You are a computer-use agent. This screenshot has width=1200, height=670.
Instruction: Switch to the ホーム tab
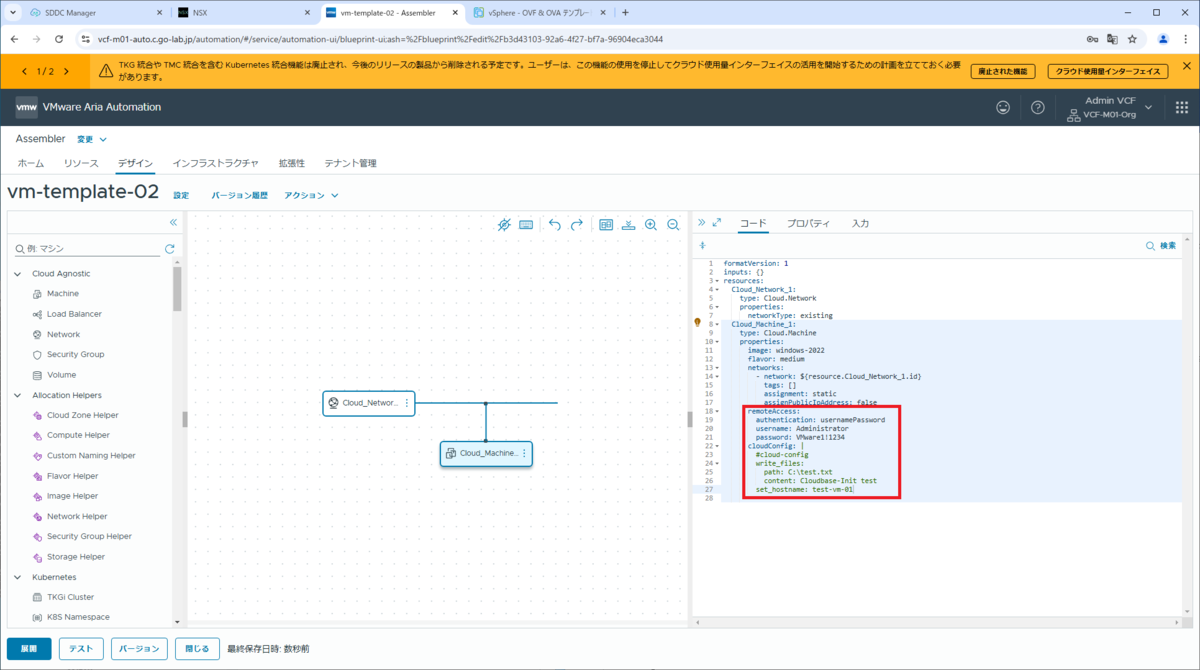(30, 163)
